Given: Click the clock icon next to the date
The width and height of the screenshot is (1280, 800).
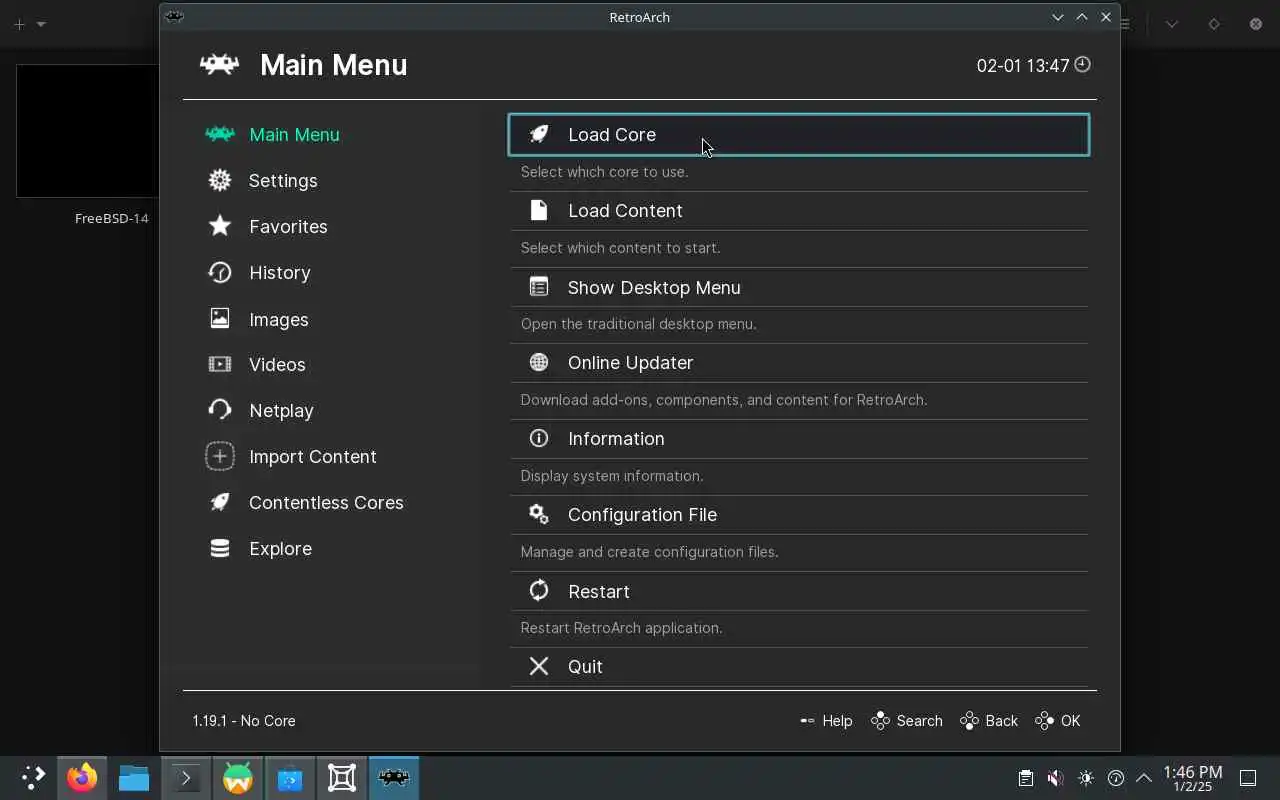Looking at the screenshot, I should (1082, 65).
